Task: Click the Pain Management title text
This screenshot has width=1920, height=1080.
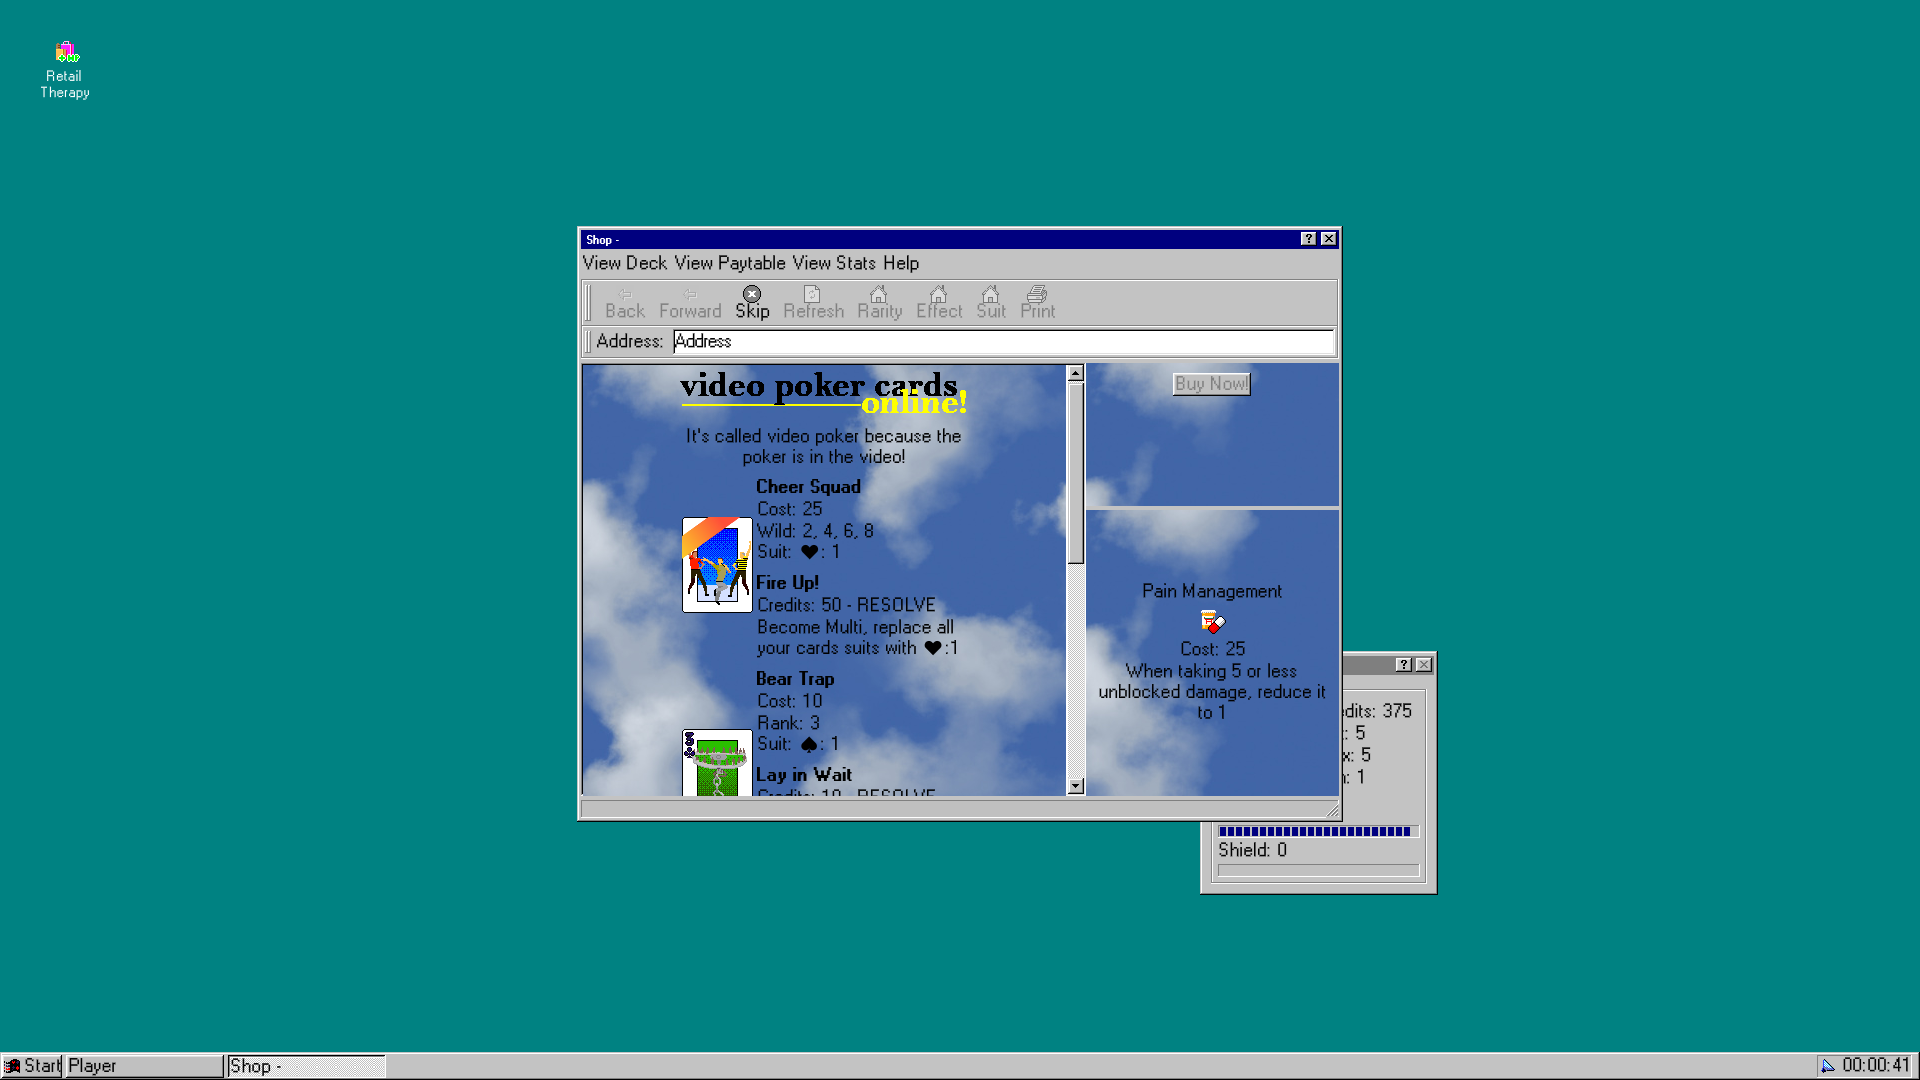Action: pos(1212,591)
